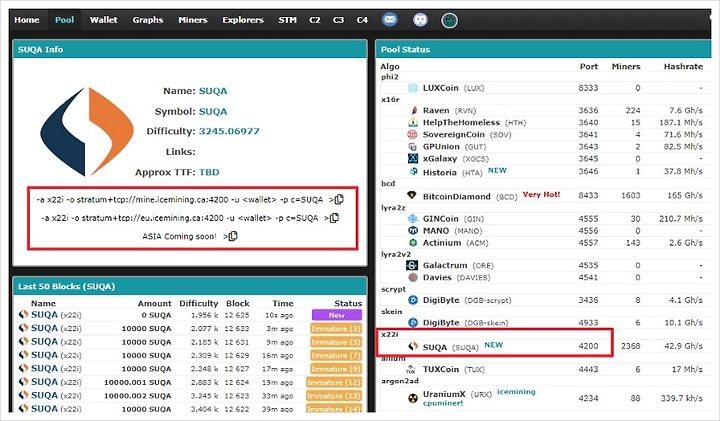Click the xGalaxy coin icon
This screenshot has width=720, height=421.
413,158
